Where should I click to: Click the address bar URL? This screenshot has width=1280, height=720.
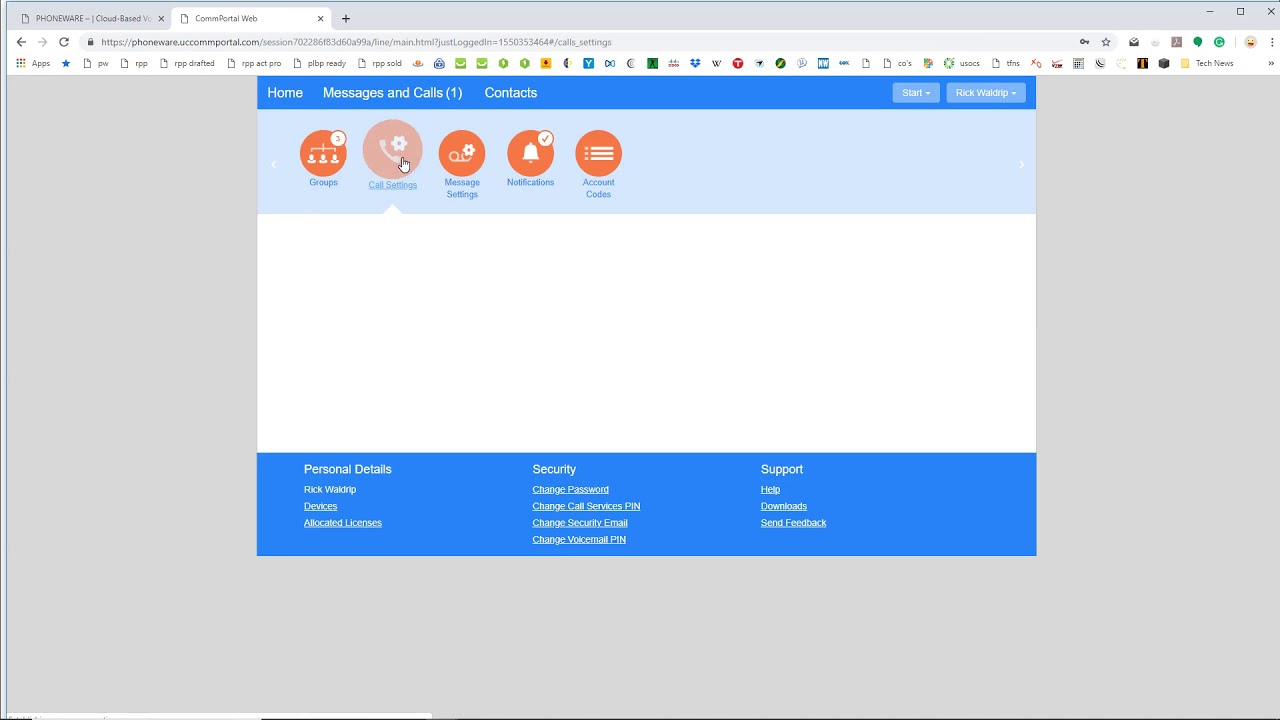tap(356, 42)
